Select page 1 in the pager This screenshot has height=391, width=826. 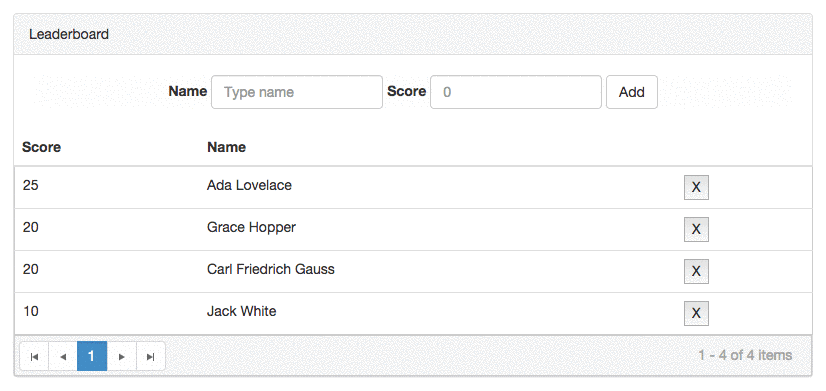pyautogui.click(x=92, y=356)
